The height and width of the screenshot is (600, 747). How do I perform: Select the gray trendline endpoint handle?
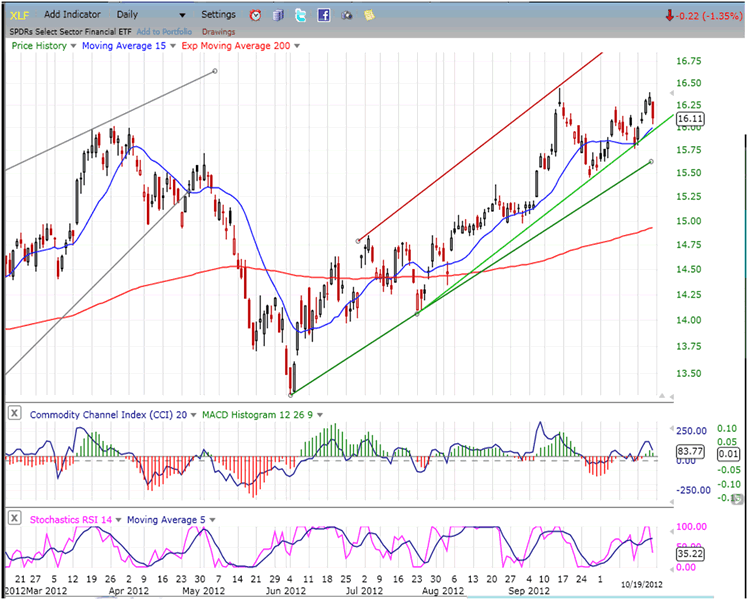coord(215,71)
